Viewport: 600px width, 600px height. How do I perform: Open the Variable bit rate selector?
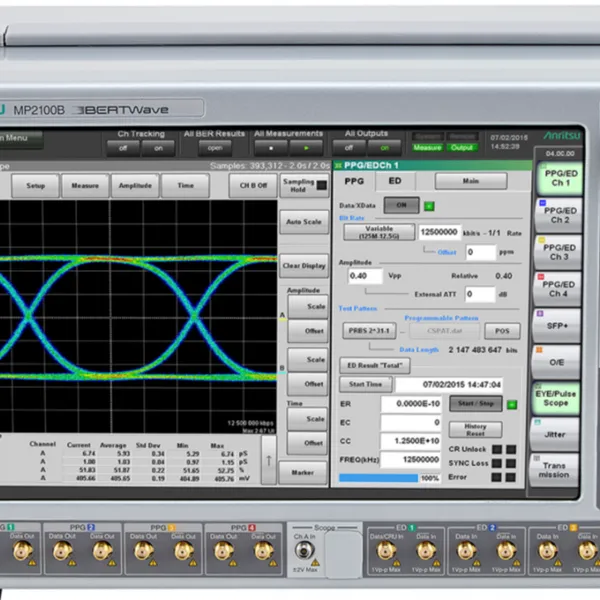point(379,232)
